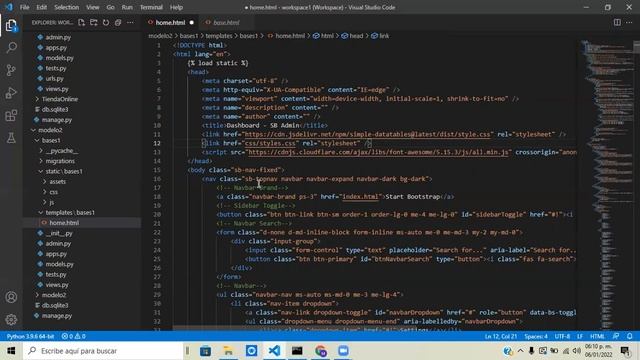Expand the __pycache__ folder

[x=62, y=151]
